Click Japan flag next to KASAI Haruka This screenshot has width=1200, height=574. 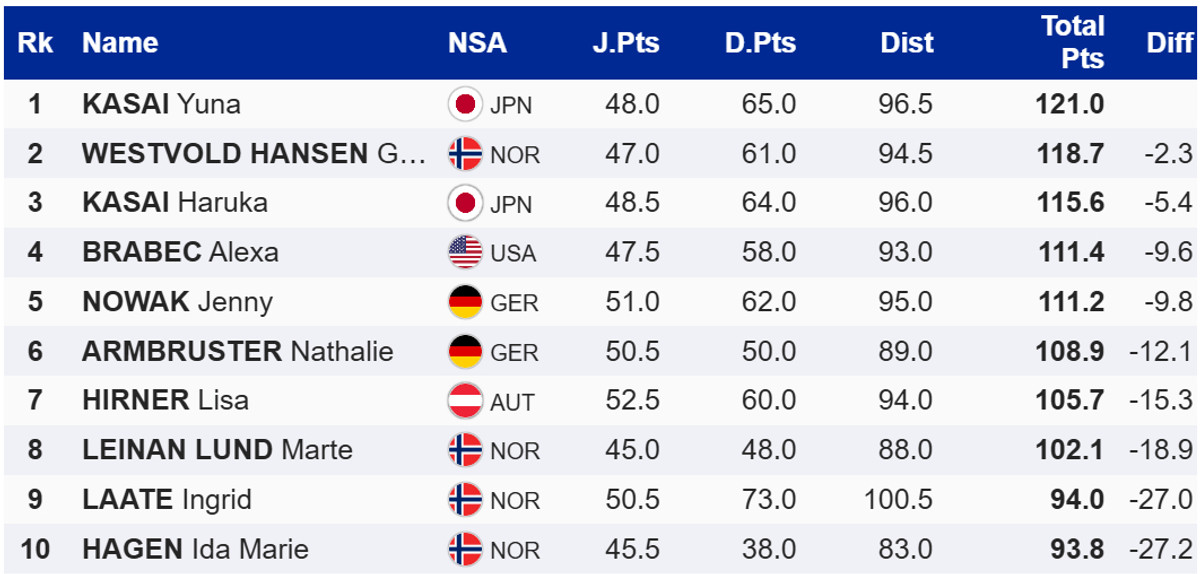tap(465, 203)
